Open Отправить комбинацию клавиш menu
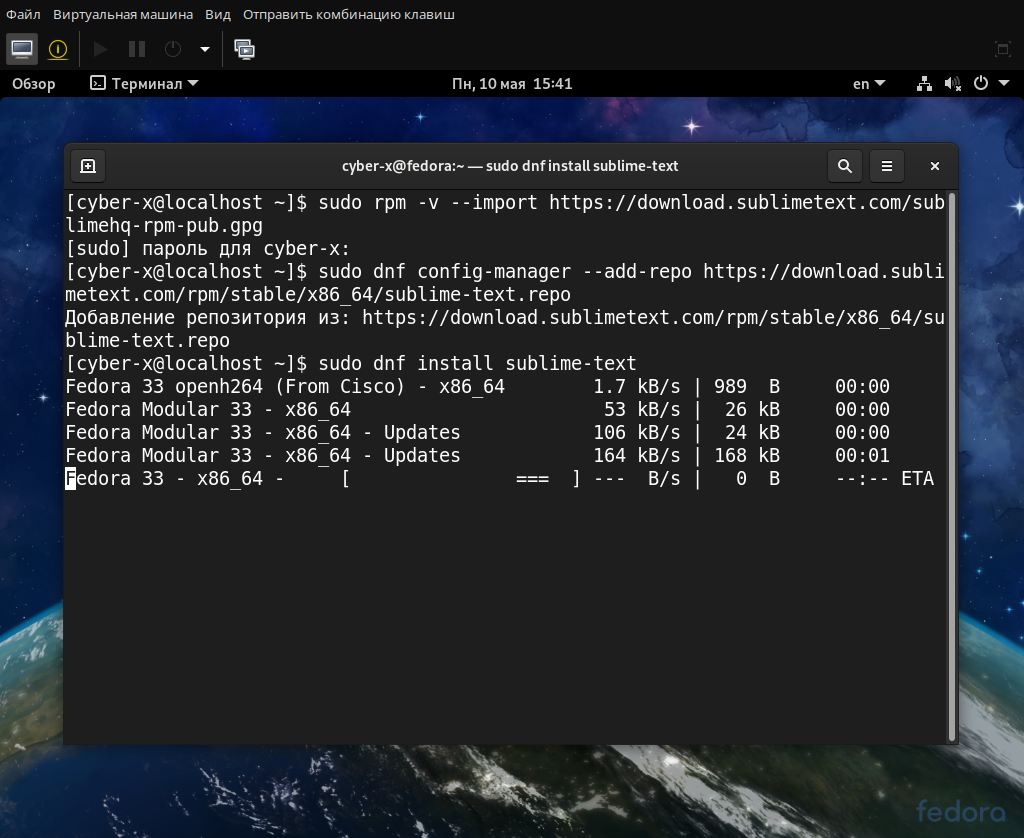The image size is (1024, 838). click(348, 15)
